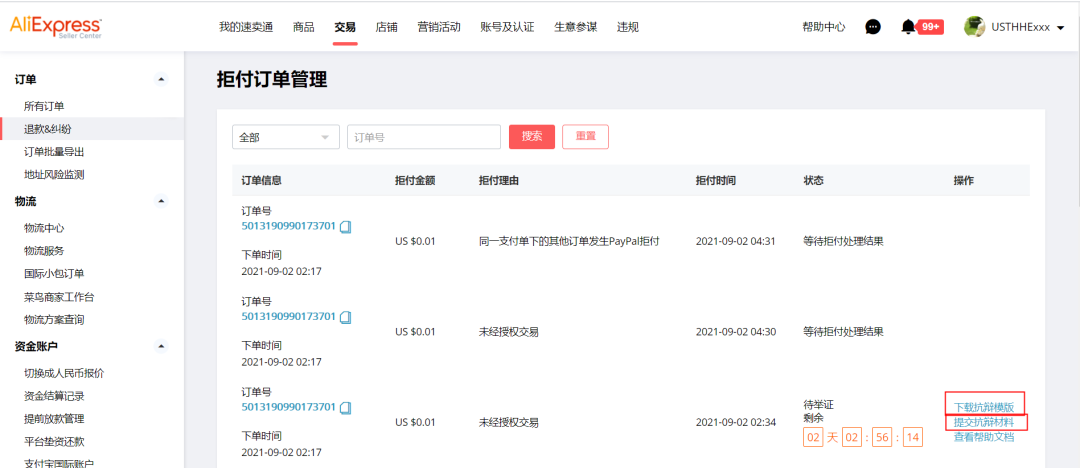The width and height of the screenshot is (1080, 468).
Task: Click the 2021-09-02 02:34 chargeback time
Action: tap(736, 423)
